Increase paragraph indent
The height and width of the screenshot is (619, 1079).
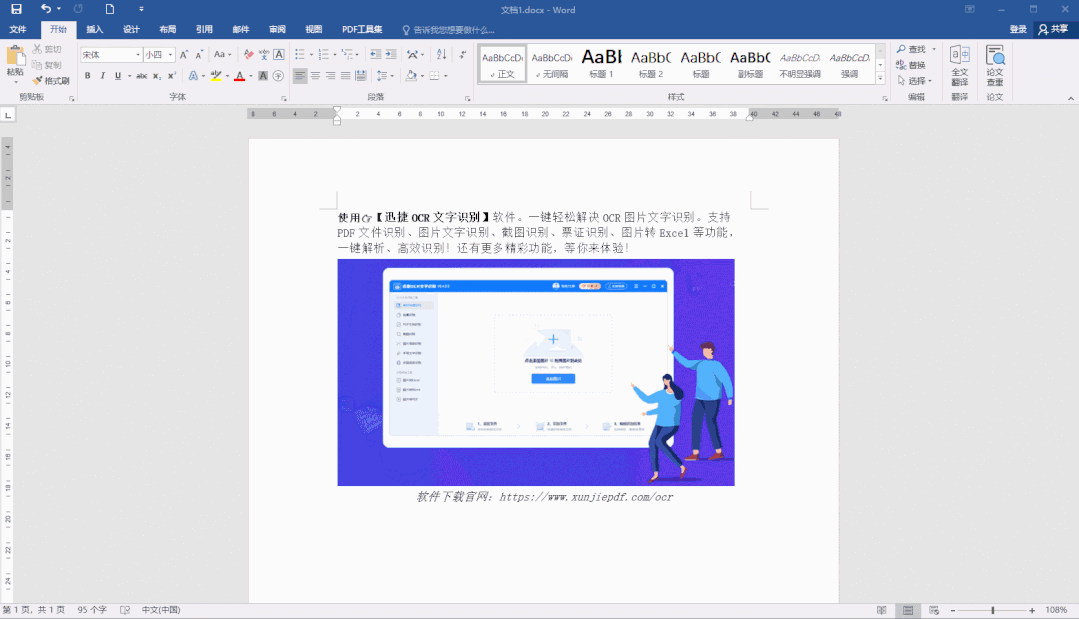[391, 54]
